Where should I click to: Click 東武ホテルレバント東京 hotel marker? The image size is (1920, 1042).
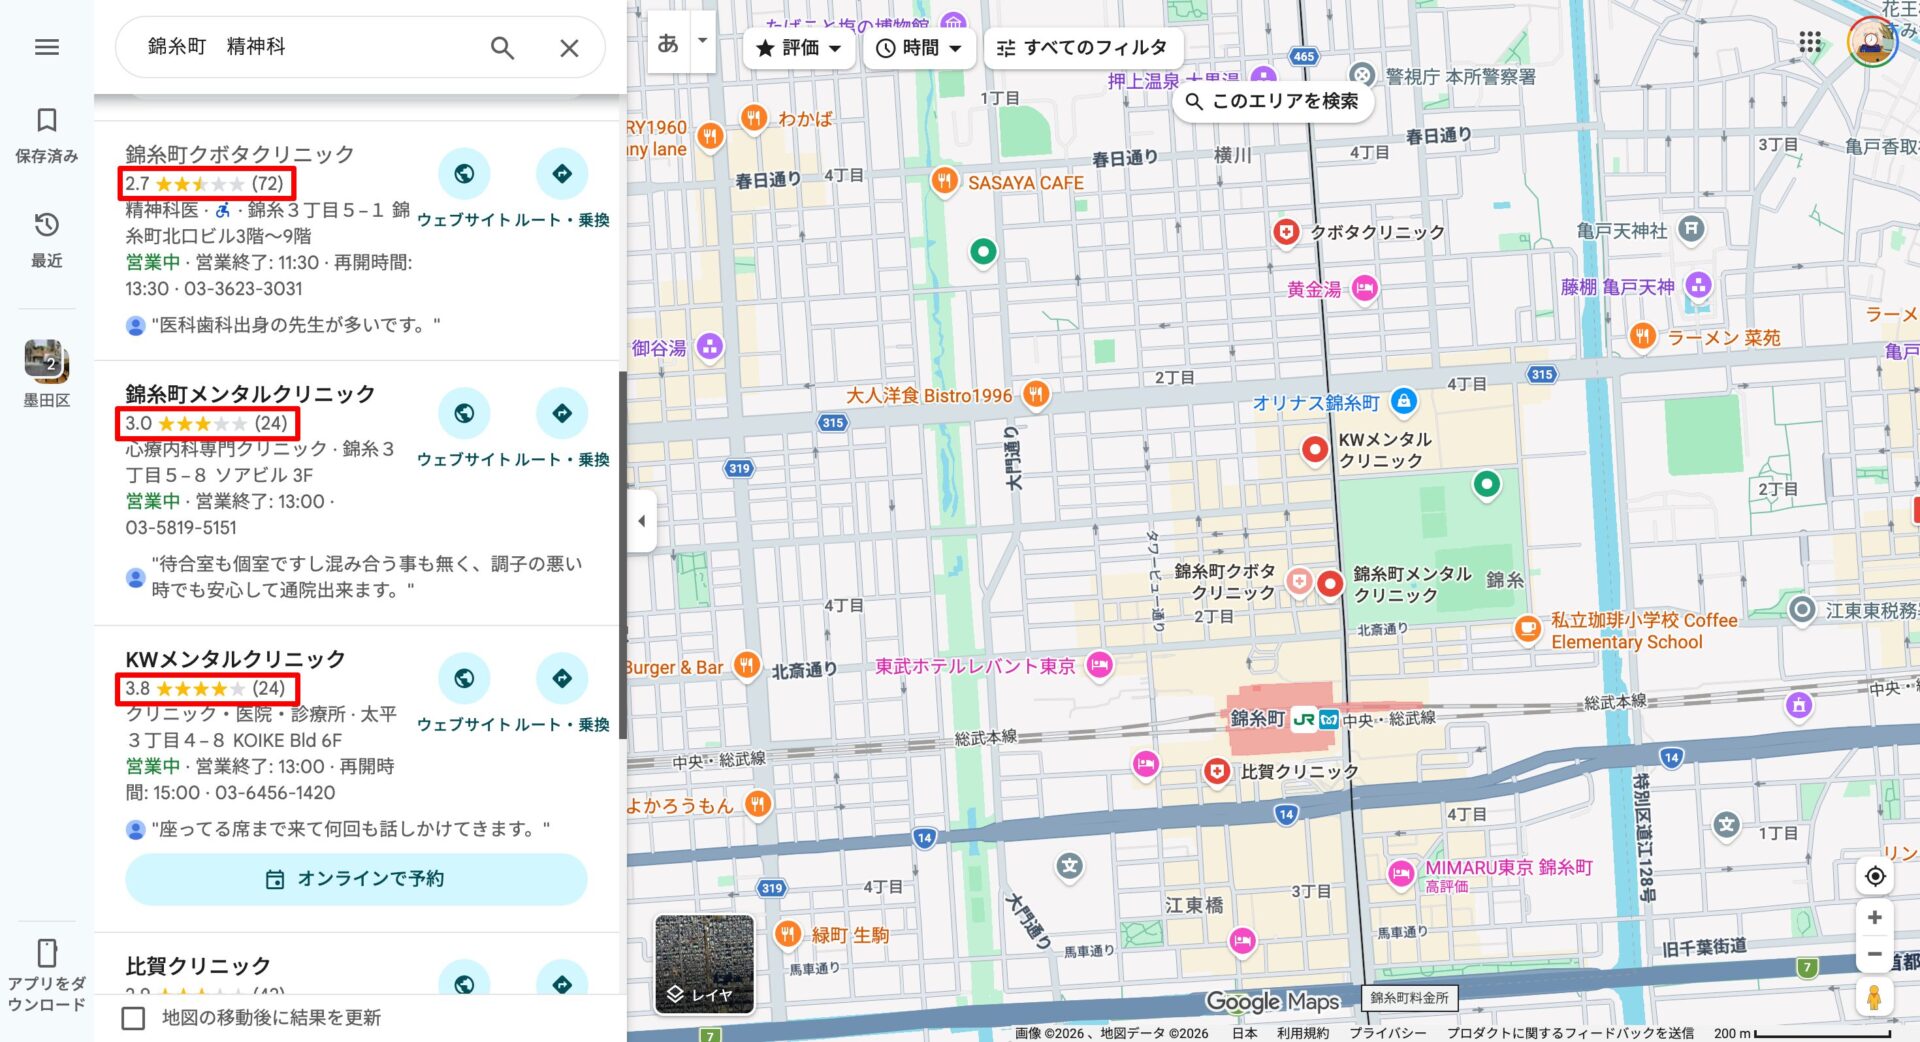1099,665
